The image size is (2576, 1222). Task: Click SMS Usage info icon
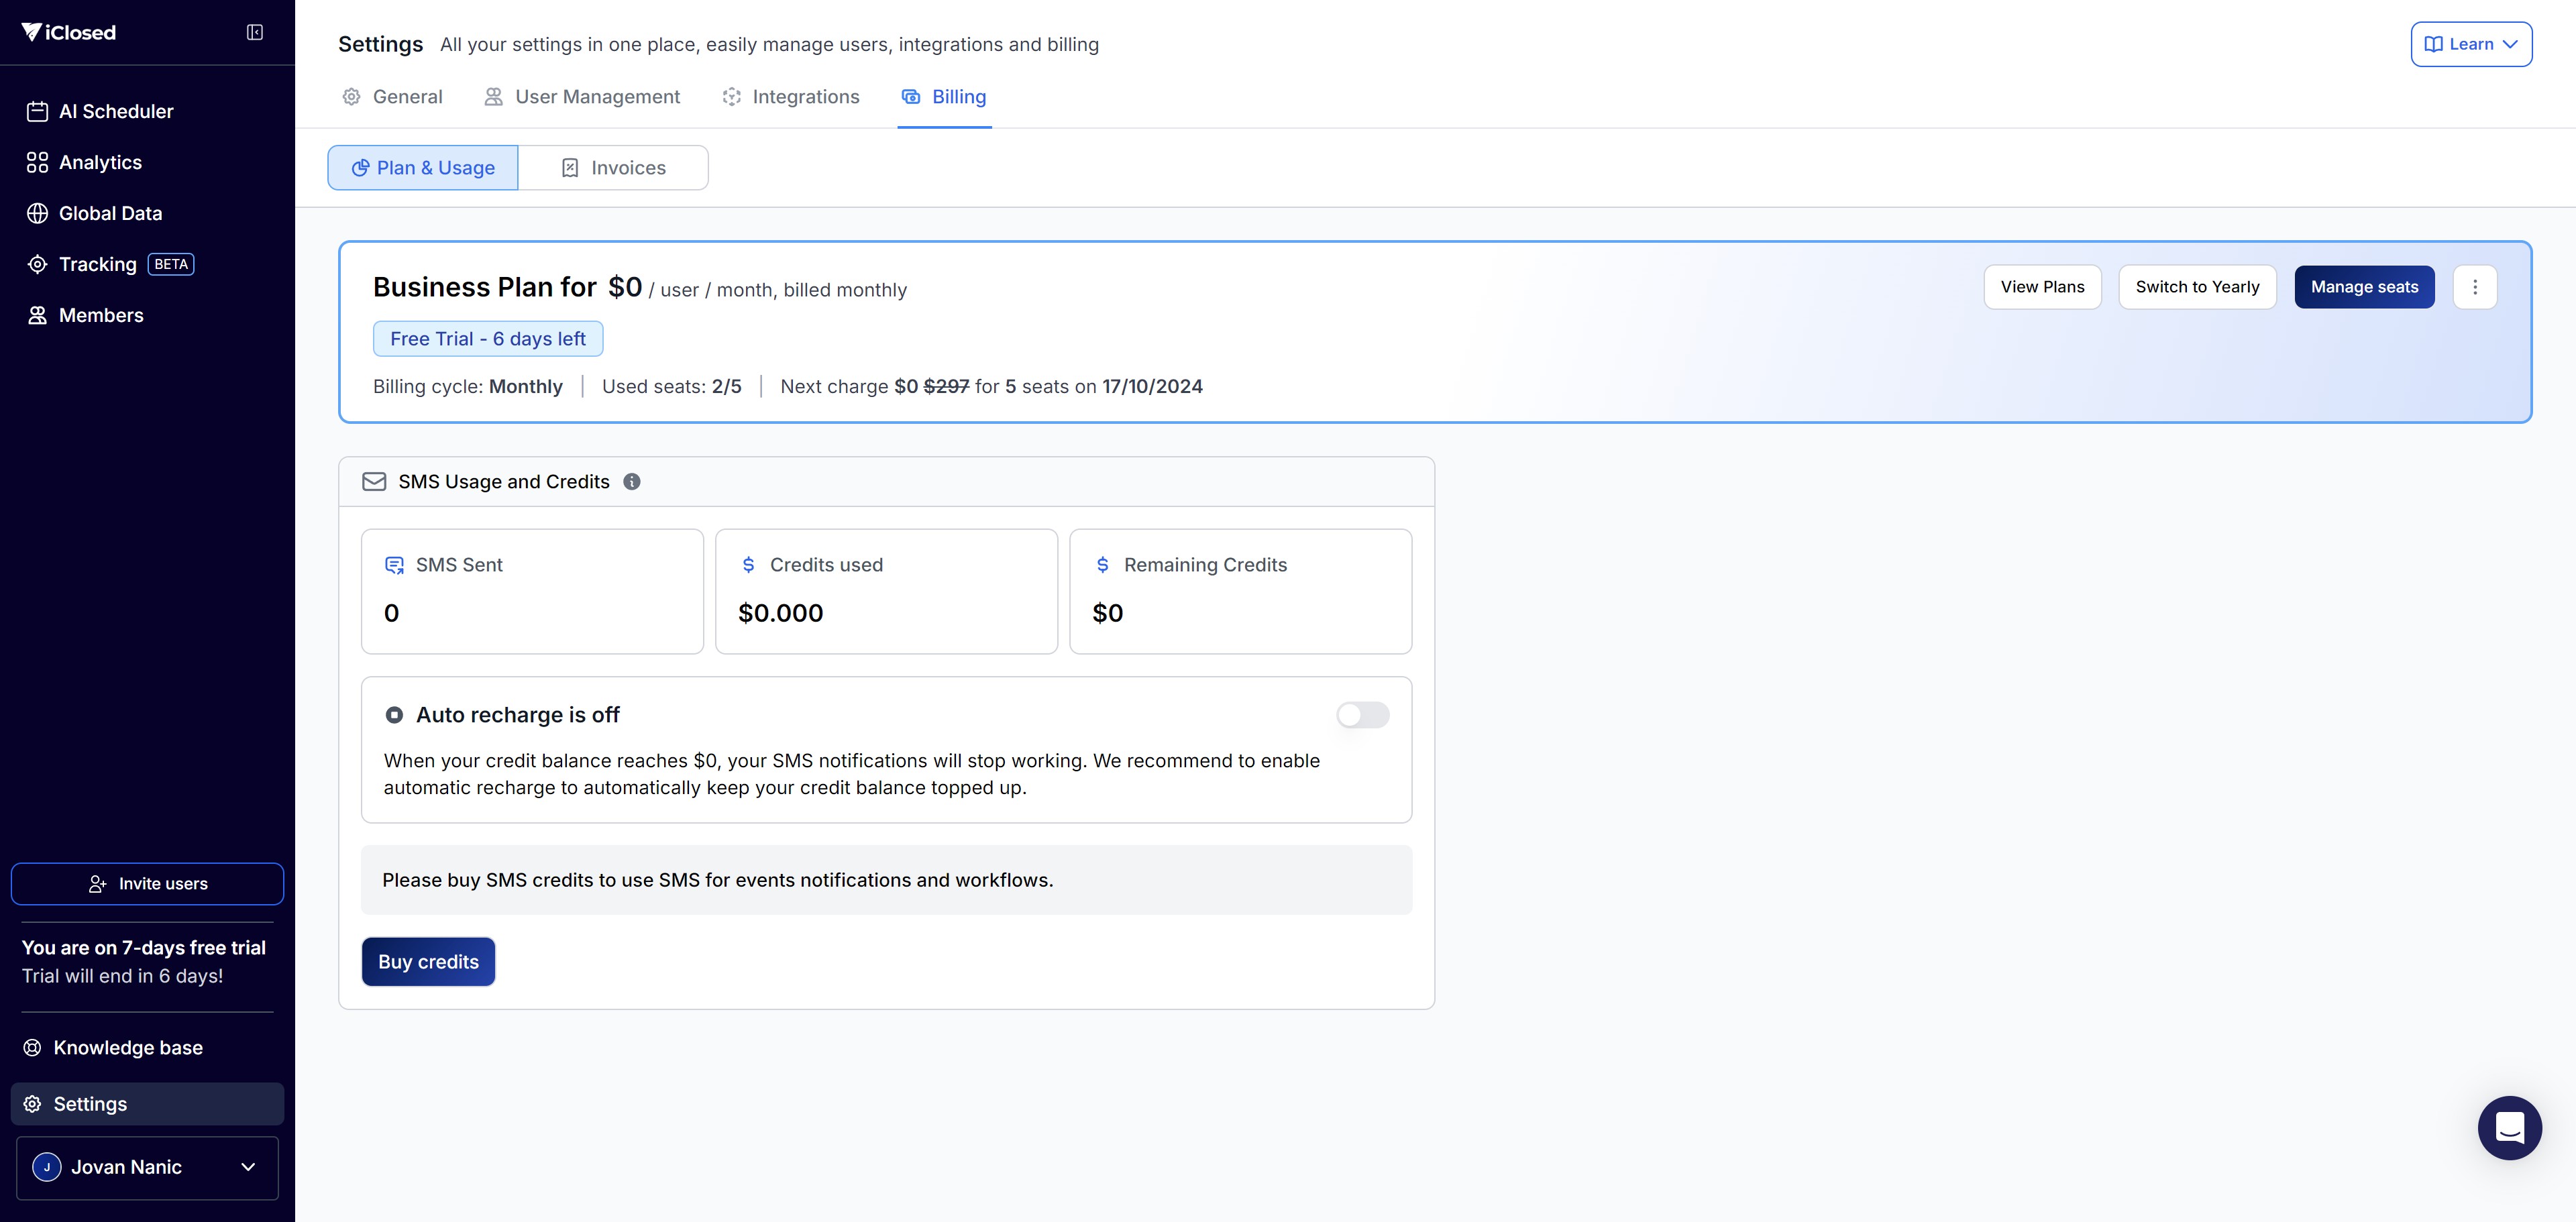pos(632,482)
